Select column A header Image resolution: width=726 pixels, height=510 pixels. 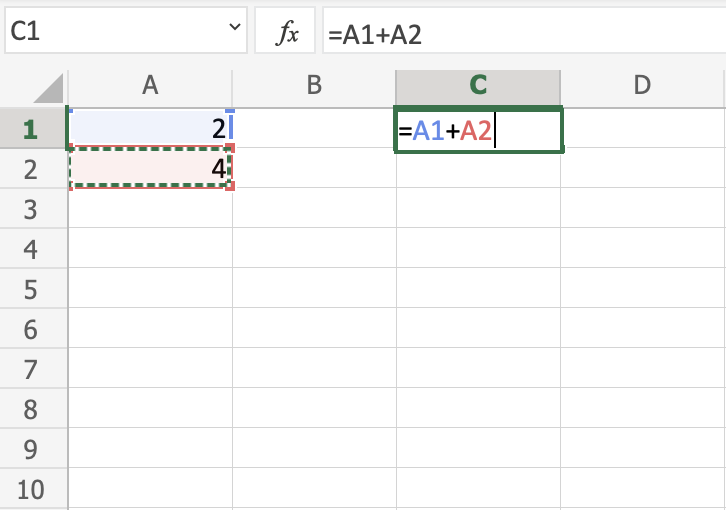(x=150, y=86)
